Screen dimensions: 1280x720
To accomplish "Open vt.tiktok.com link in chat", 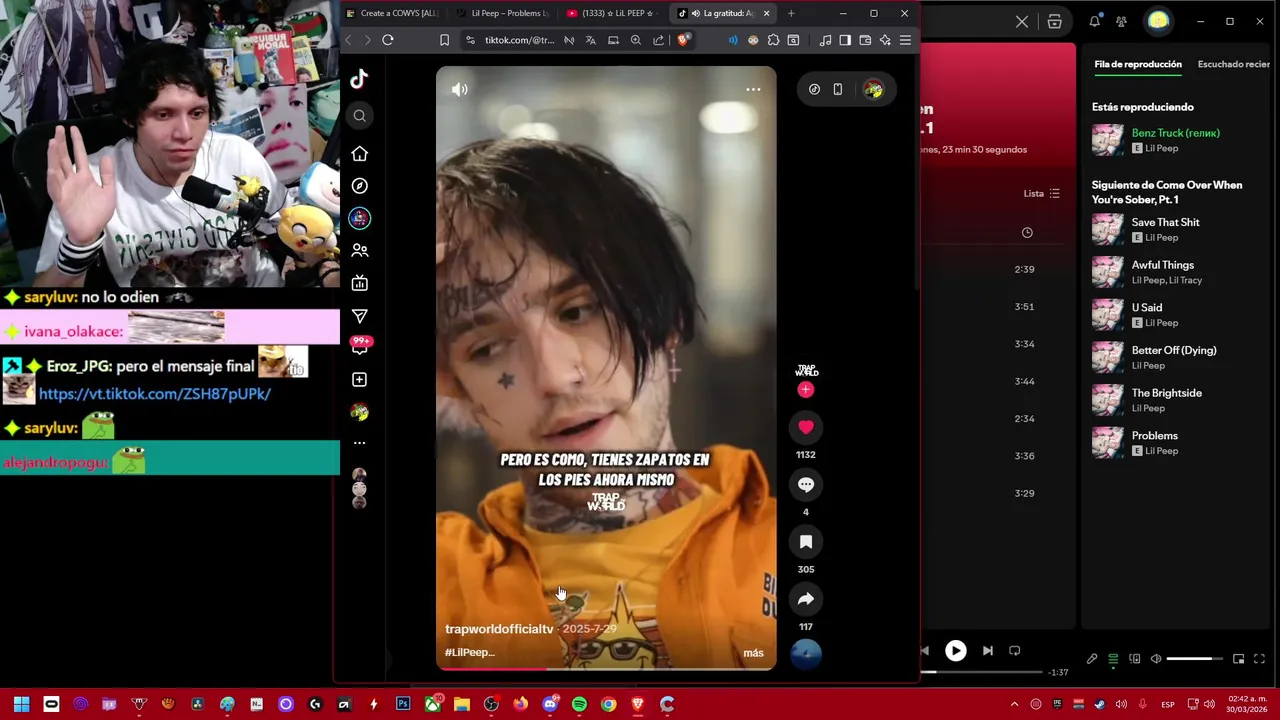I will click(x=155, y=394).
